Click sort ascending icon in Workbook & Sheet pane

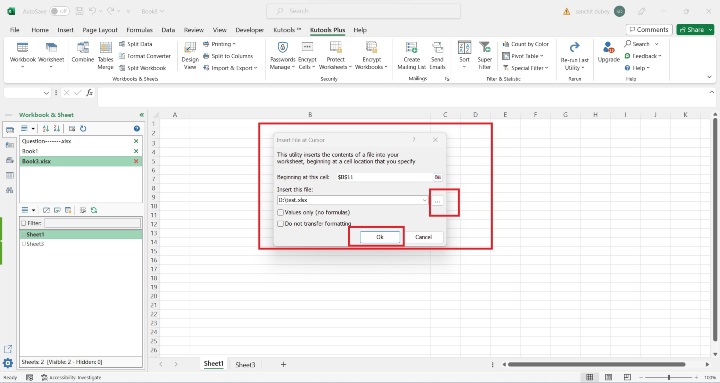click(x=46, y=129)
